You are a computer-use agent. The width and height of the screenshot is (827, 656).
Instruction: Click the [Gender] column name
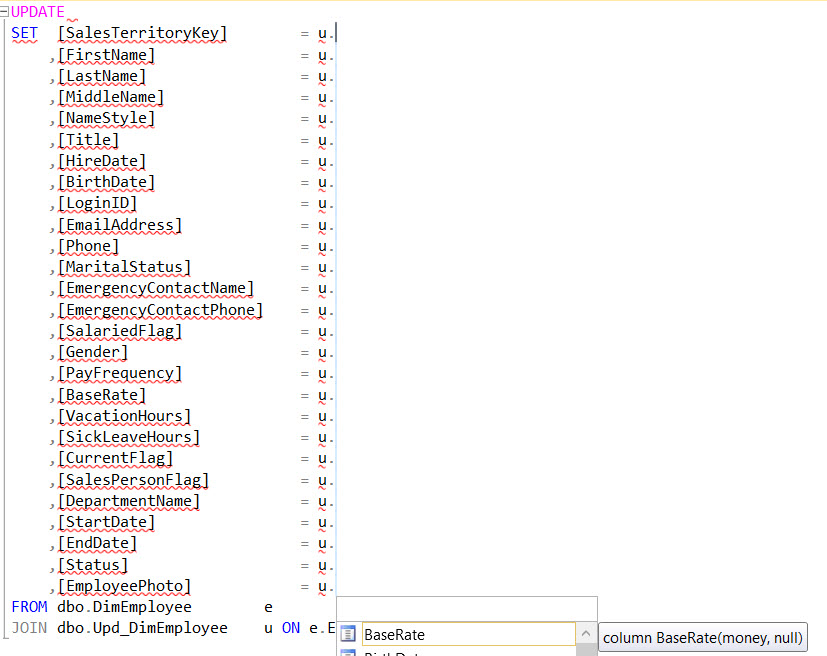pyautogui.click(x=92, y=352)
